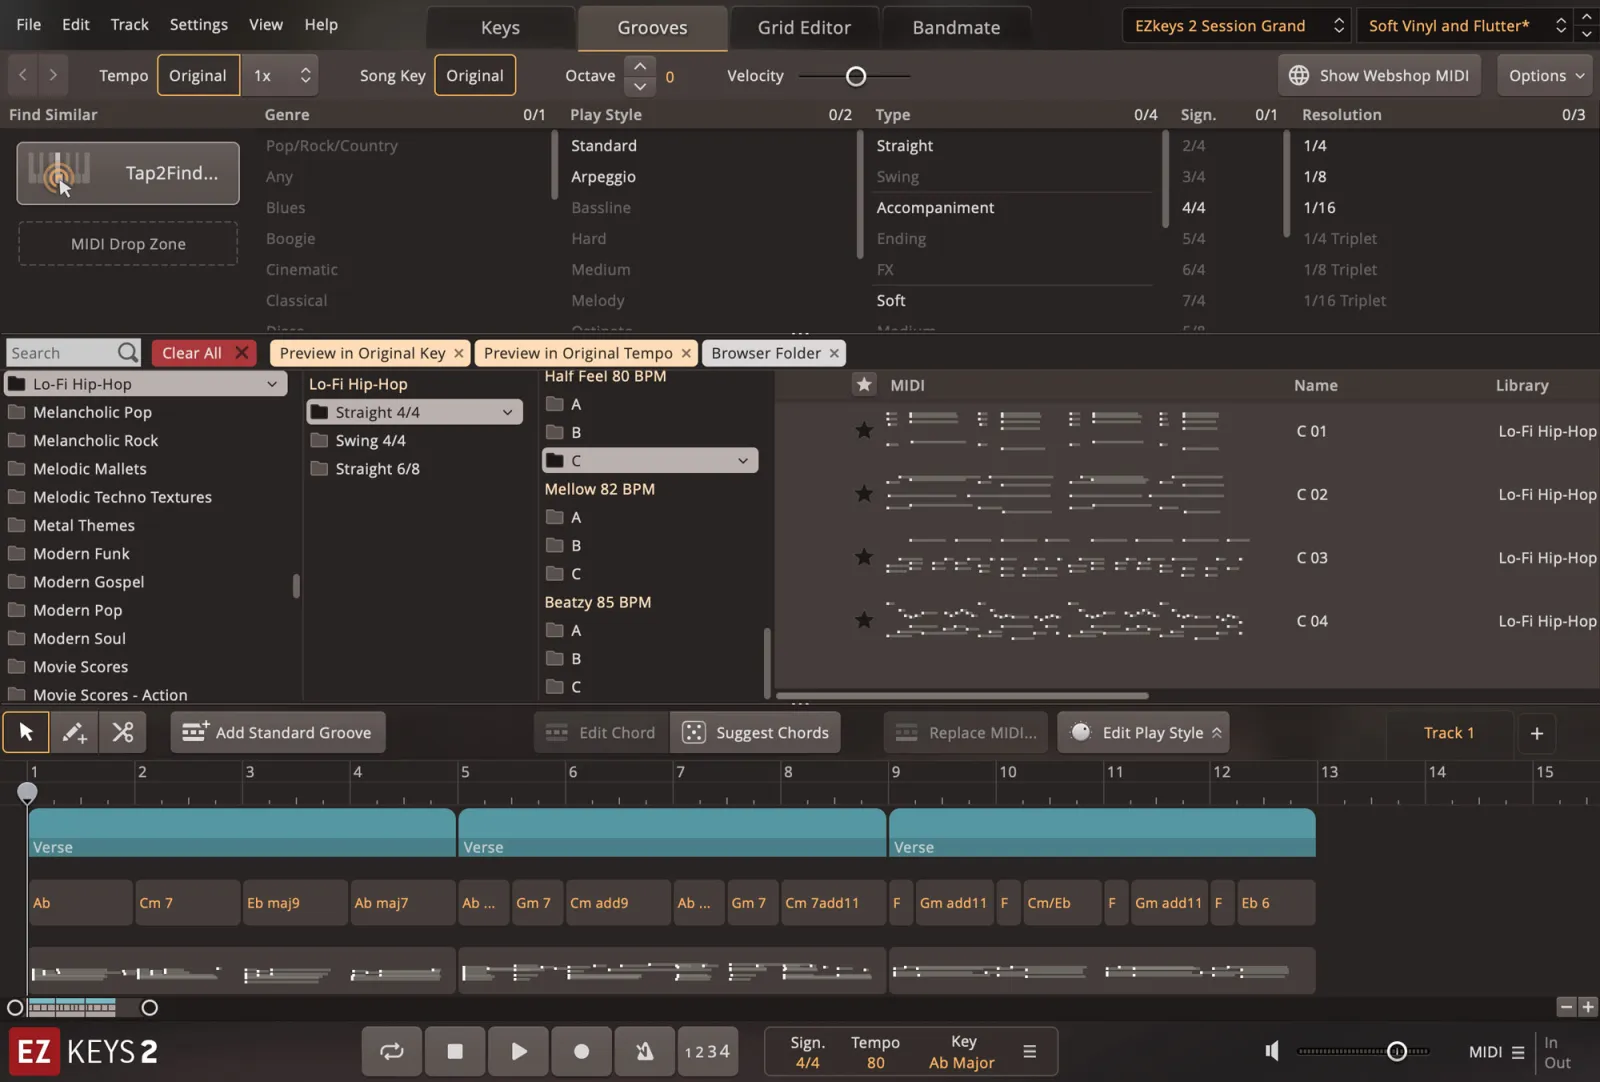Click the MIDI Drop Zone area
The height and width of the screenshot is (1082, 1600).
click(128, 244)
